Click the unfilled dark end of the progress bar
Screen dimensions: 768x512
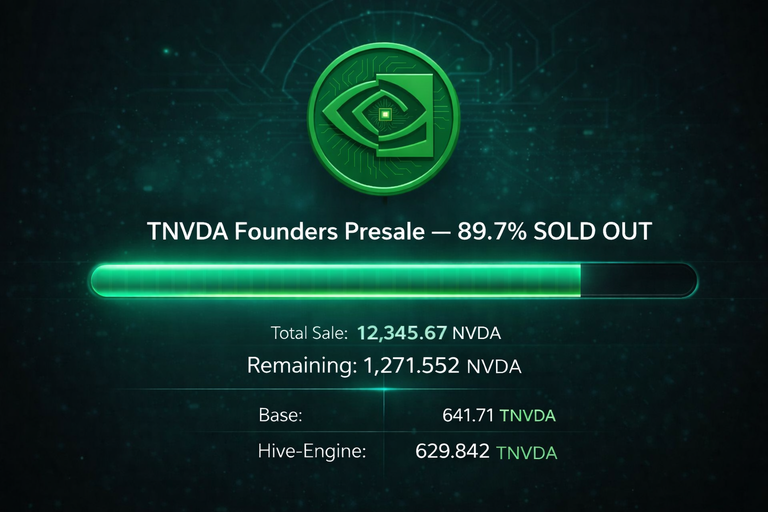(x=637, y=279)
